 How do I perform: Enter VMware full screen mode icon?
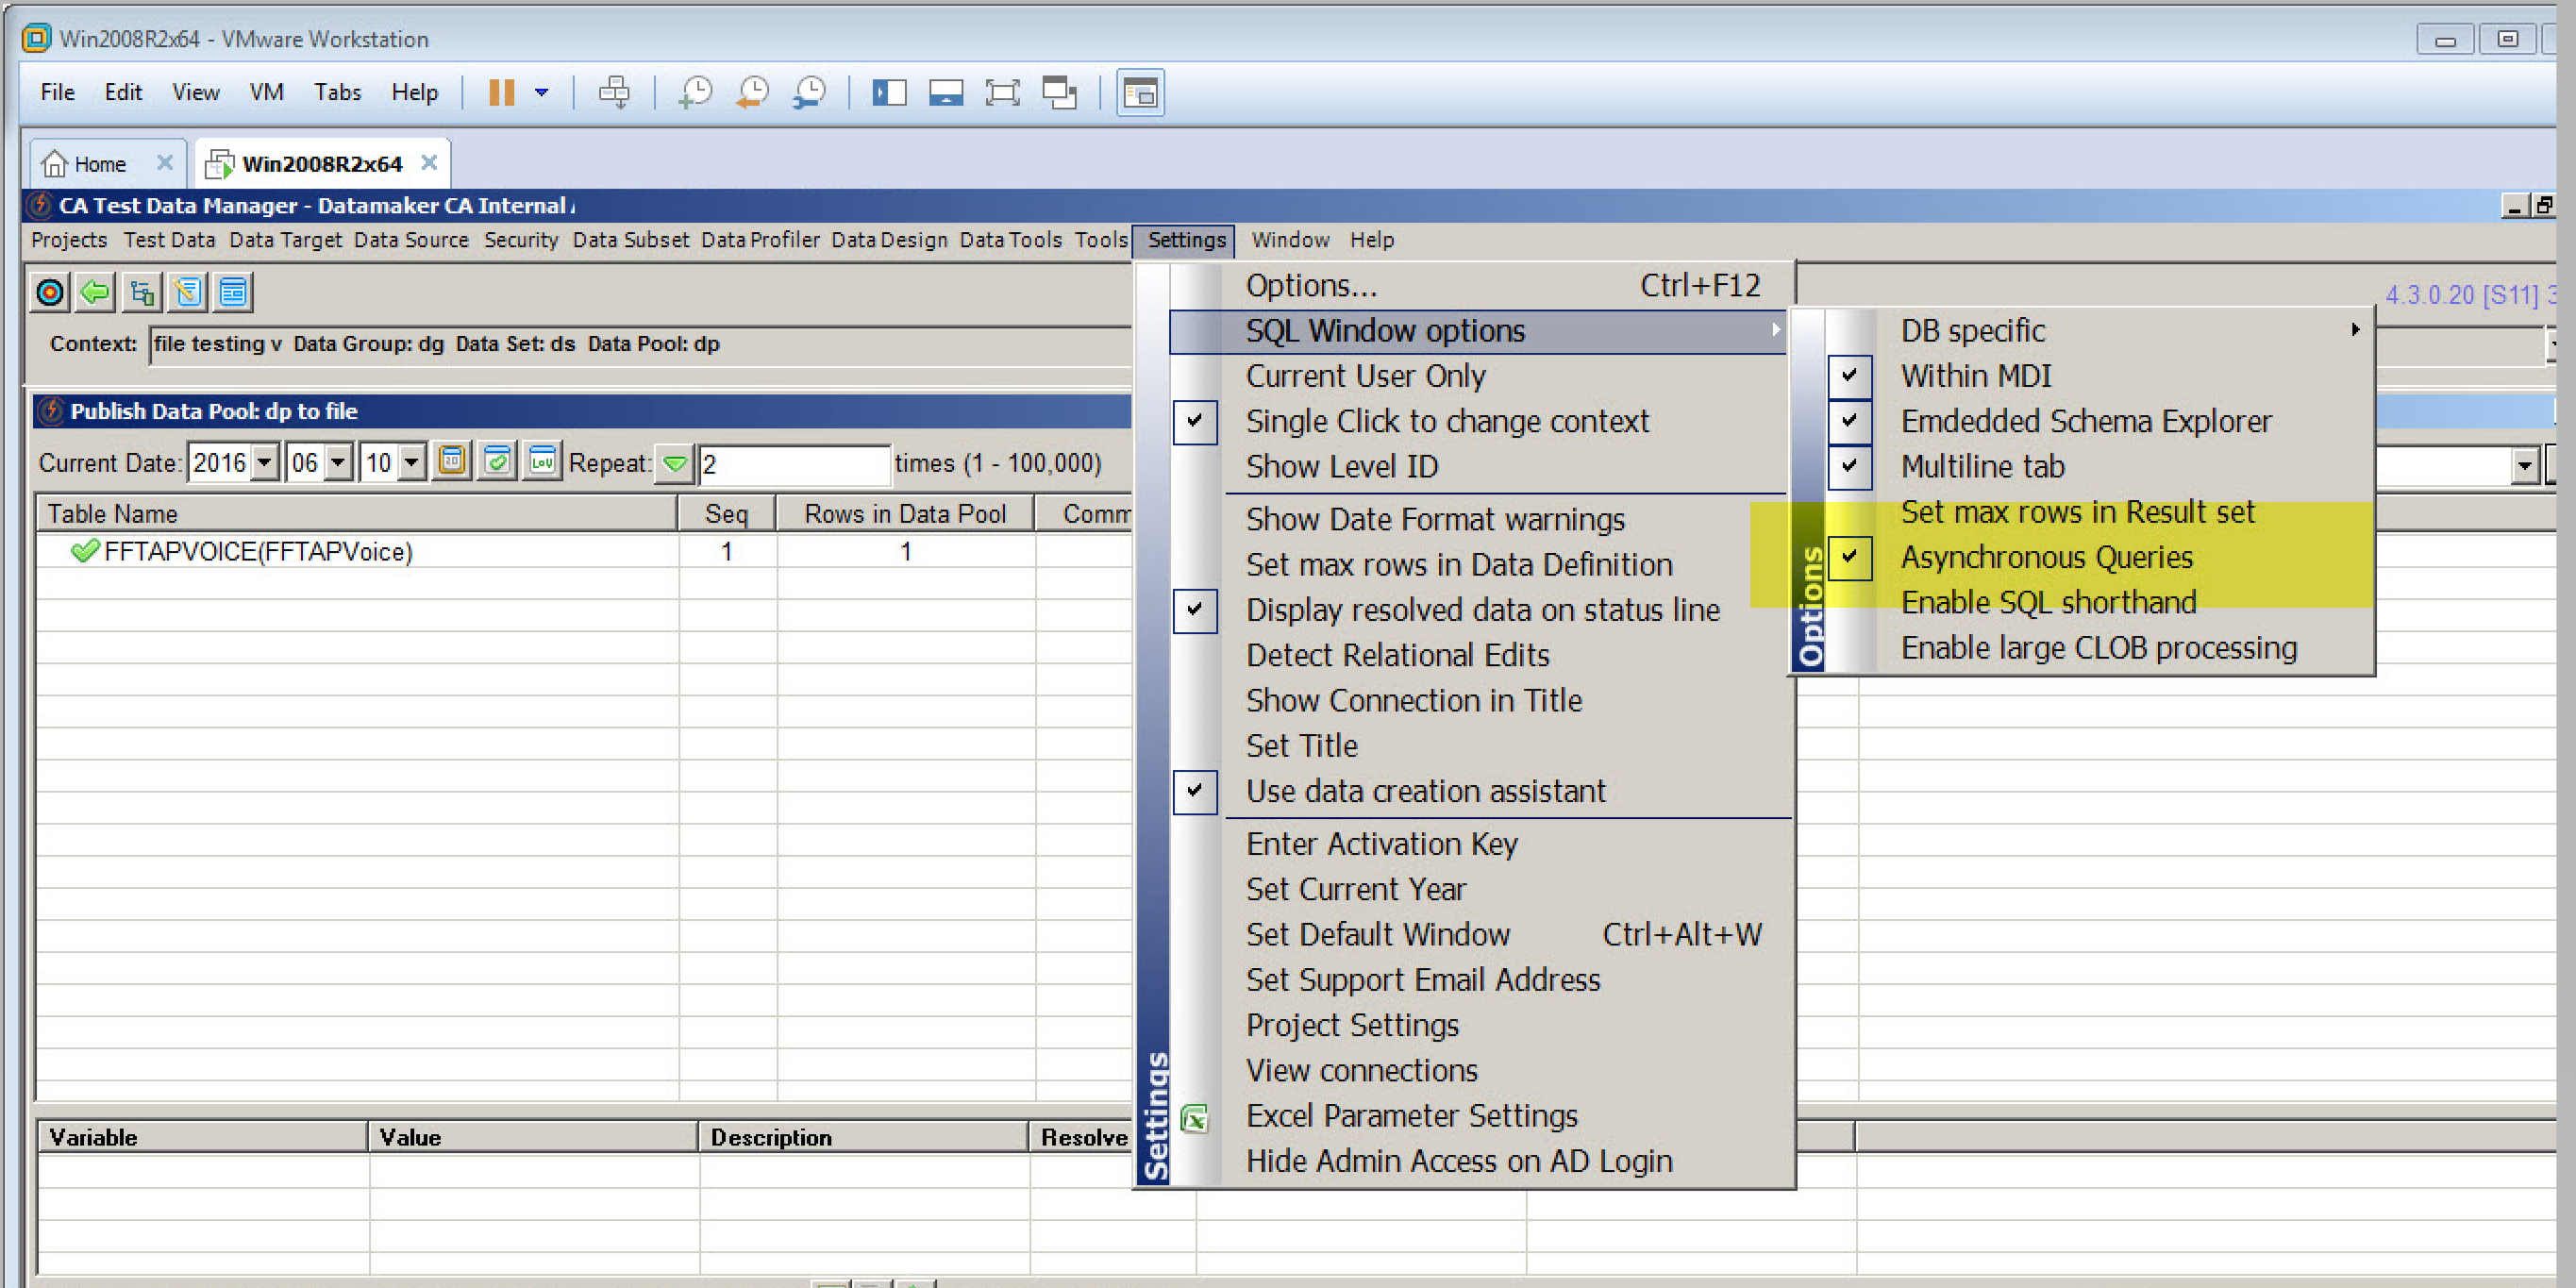(x=1002, y=93)
